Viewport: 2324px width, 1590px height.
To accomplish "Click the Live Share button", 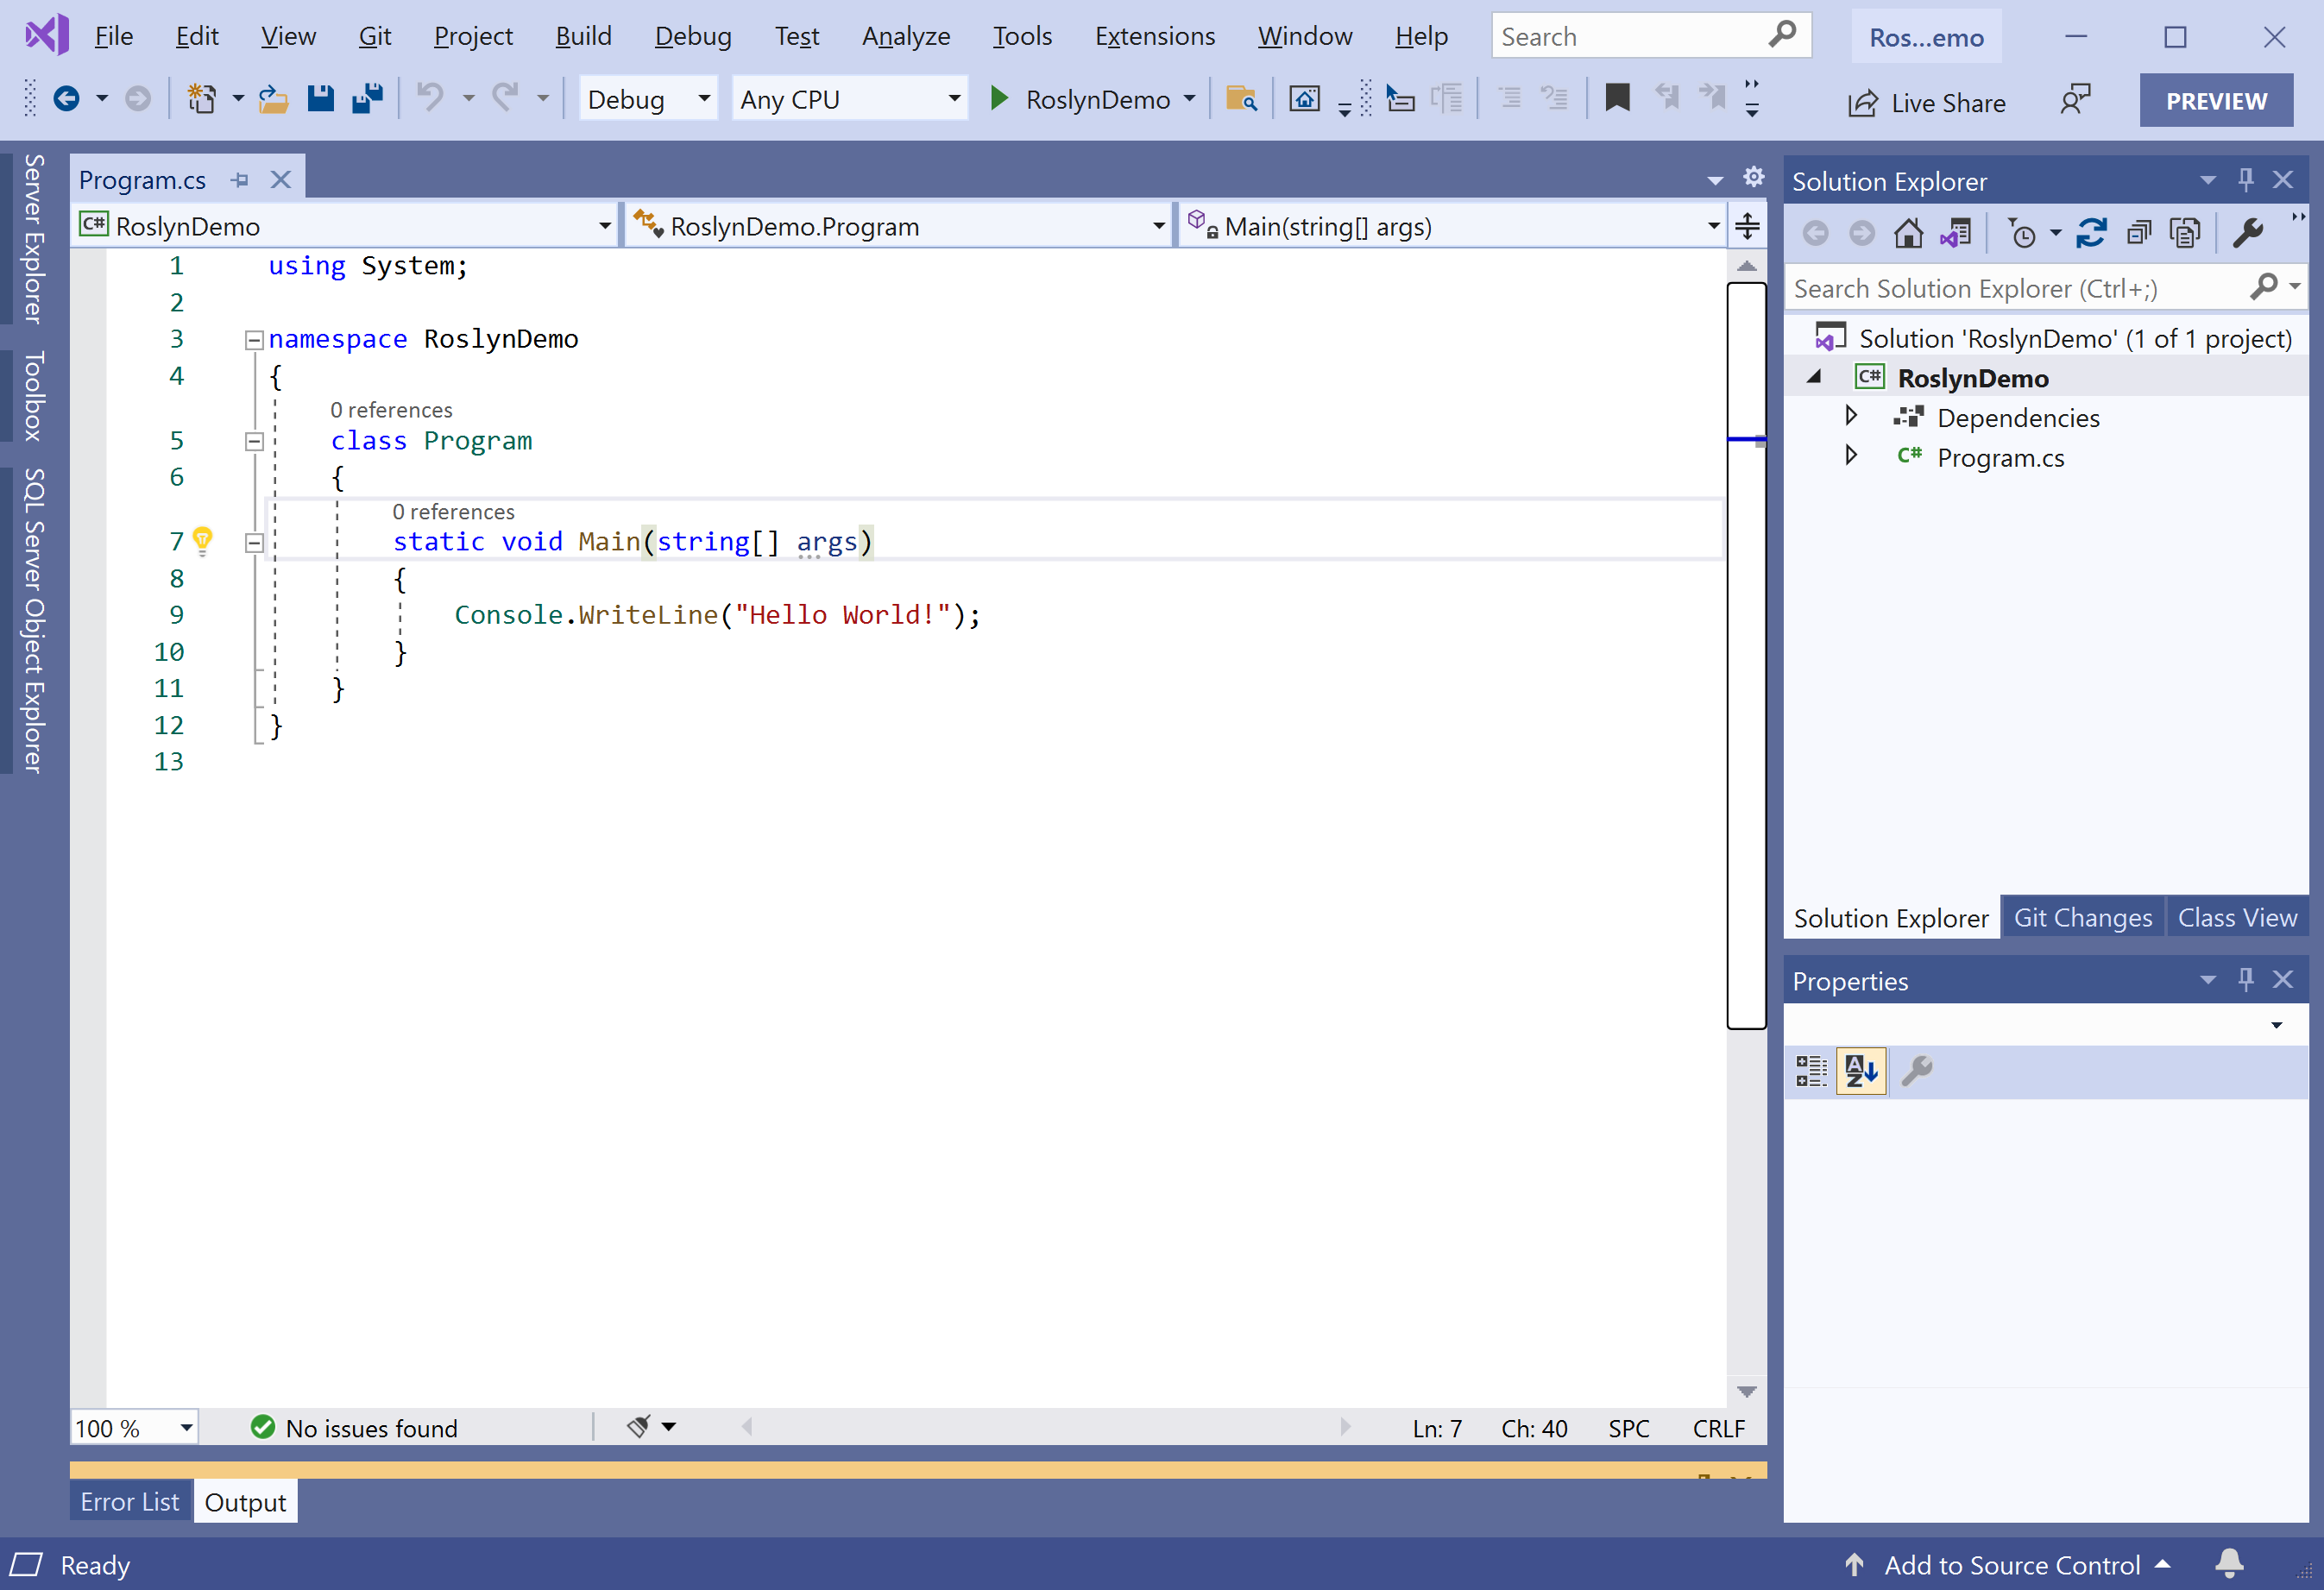I will [x=1926, y=102].
